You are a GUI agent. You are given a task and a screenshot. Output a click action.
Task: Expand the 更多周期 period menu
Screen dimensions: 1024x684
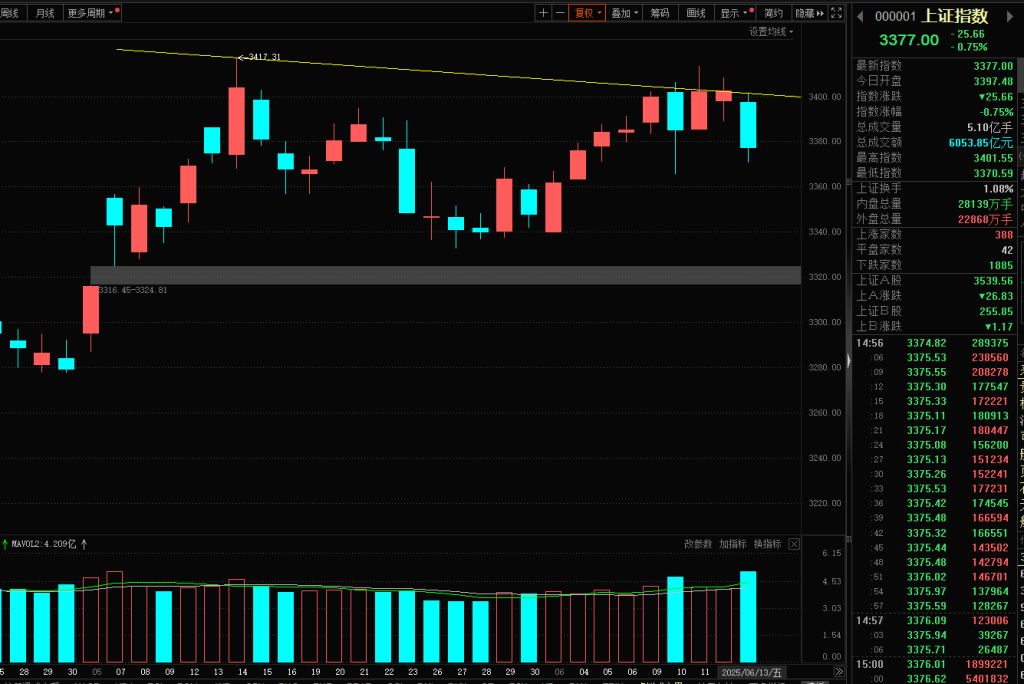tap(92, 12)
